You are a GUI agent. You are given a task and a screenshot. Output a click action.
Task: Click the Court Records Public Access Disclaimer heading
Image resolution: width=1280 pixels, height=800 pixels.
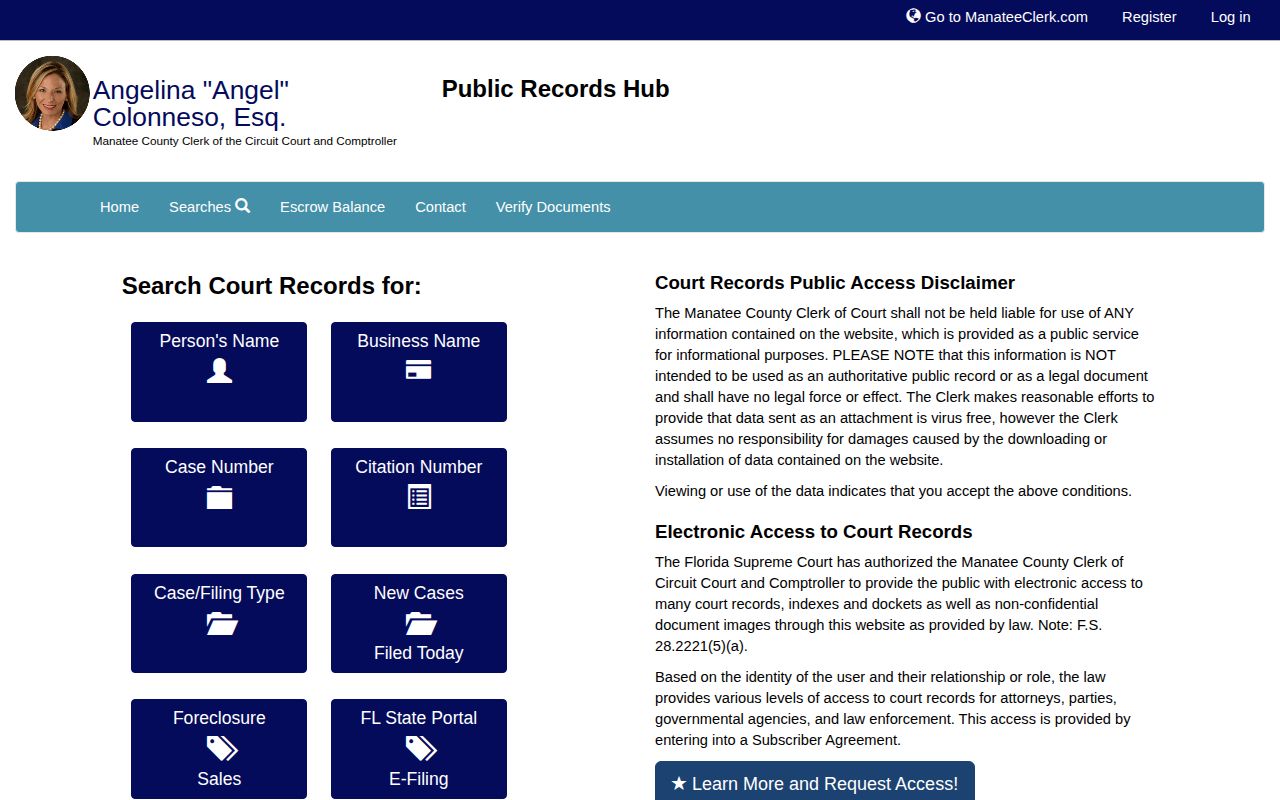(x=835, y=283)
